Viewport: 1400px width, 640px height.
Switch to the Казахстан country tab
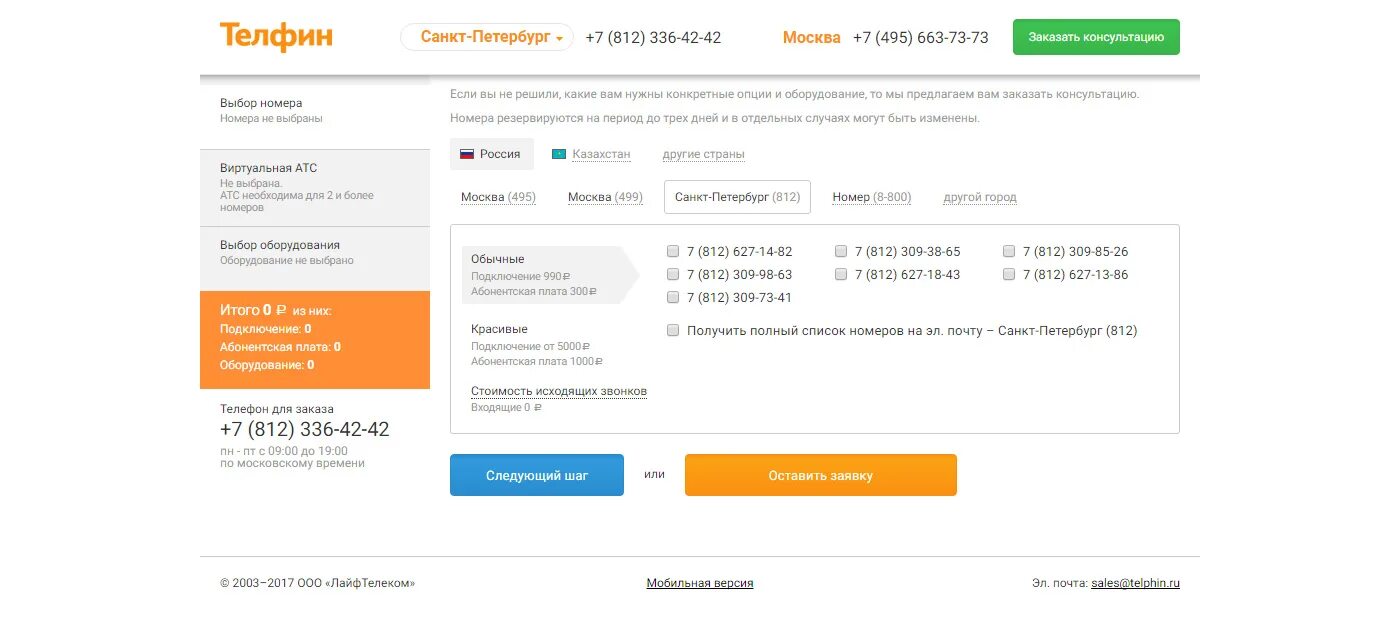(591, 154)
